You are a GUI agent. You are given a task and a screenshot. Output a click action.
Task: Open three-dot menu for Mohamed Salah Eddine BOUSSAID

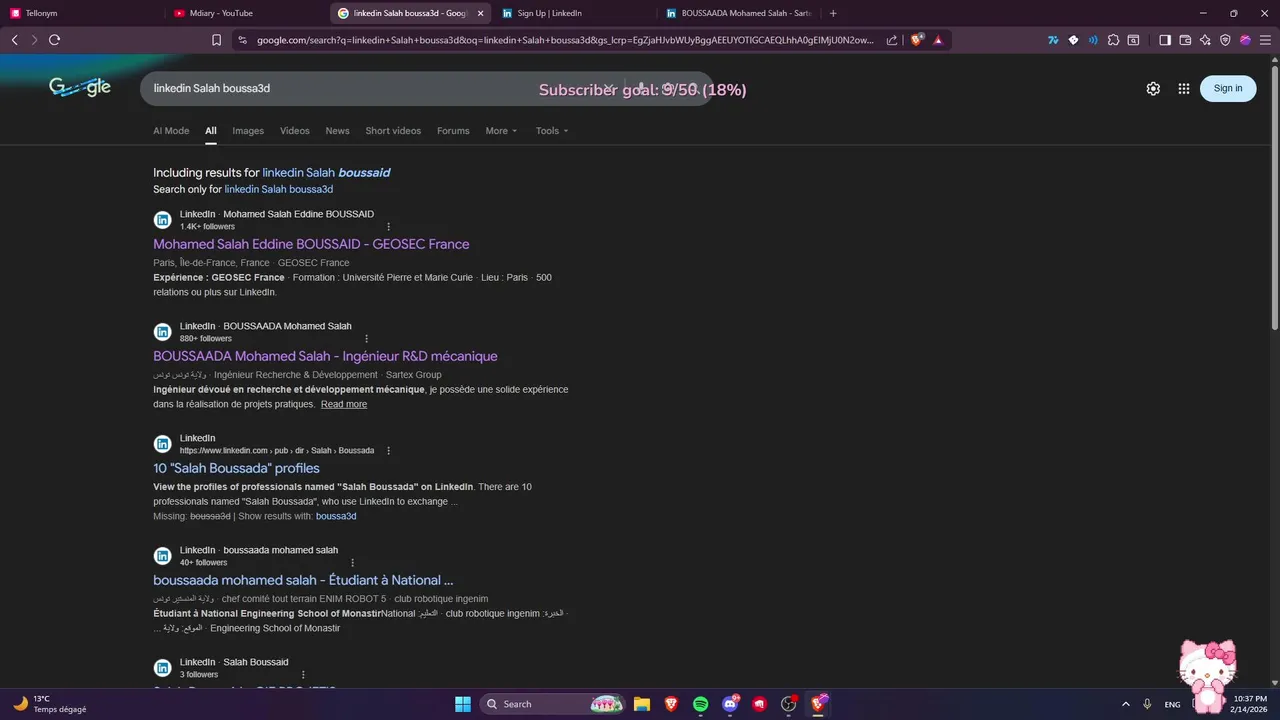pyautogui.click(x=389, y=226)
